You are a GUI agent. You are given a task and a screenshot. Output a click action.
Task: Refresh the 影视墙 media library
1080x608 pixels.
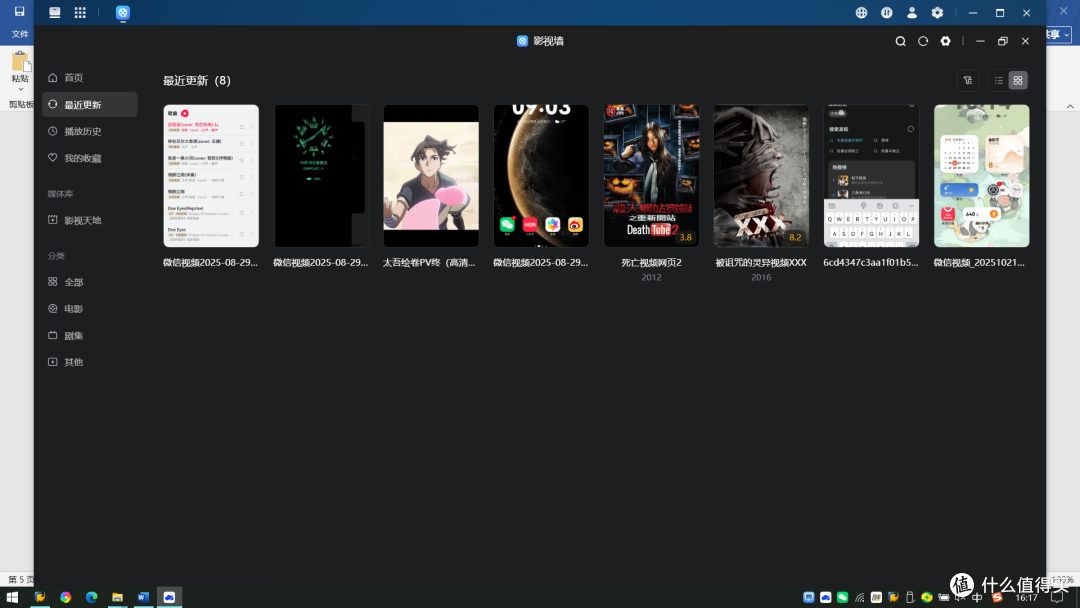[x=923, y=41]
